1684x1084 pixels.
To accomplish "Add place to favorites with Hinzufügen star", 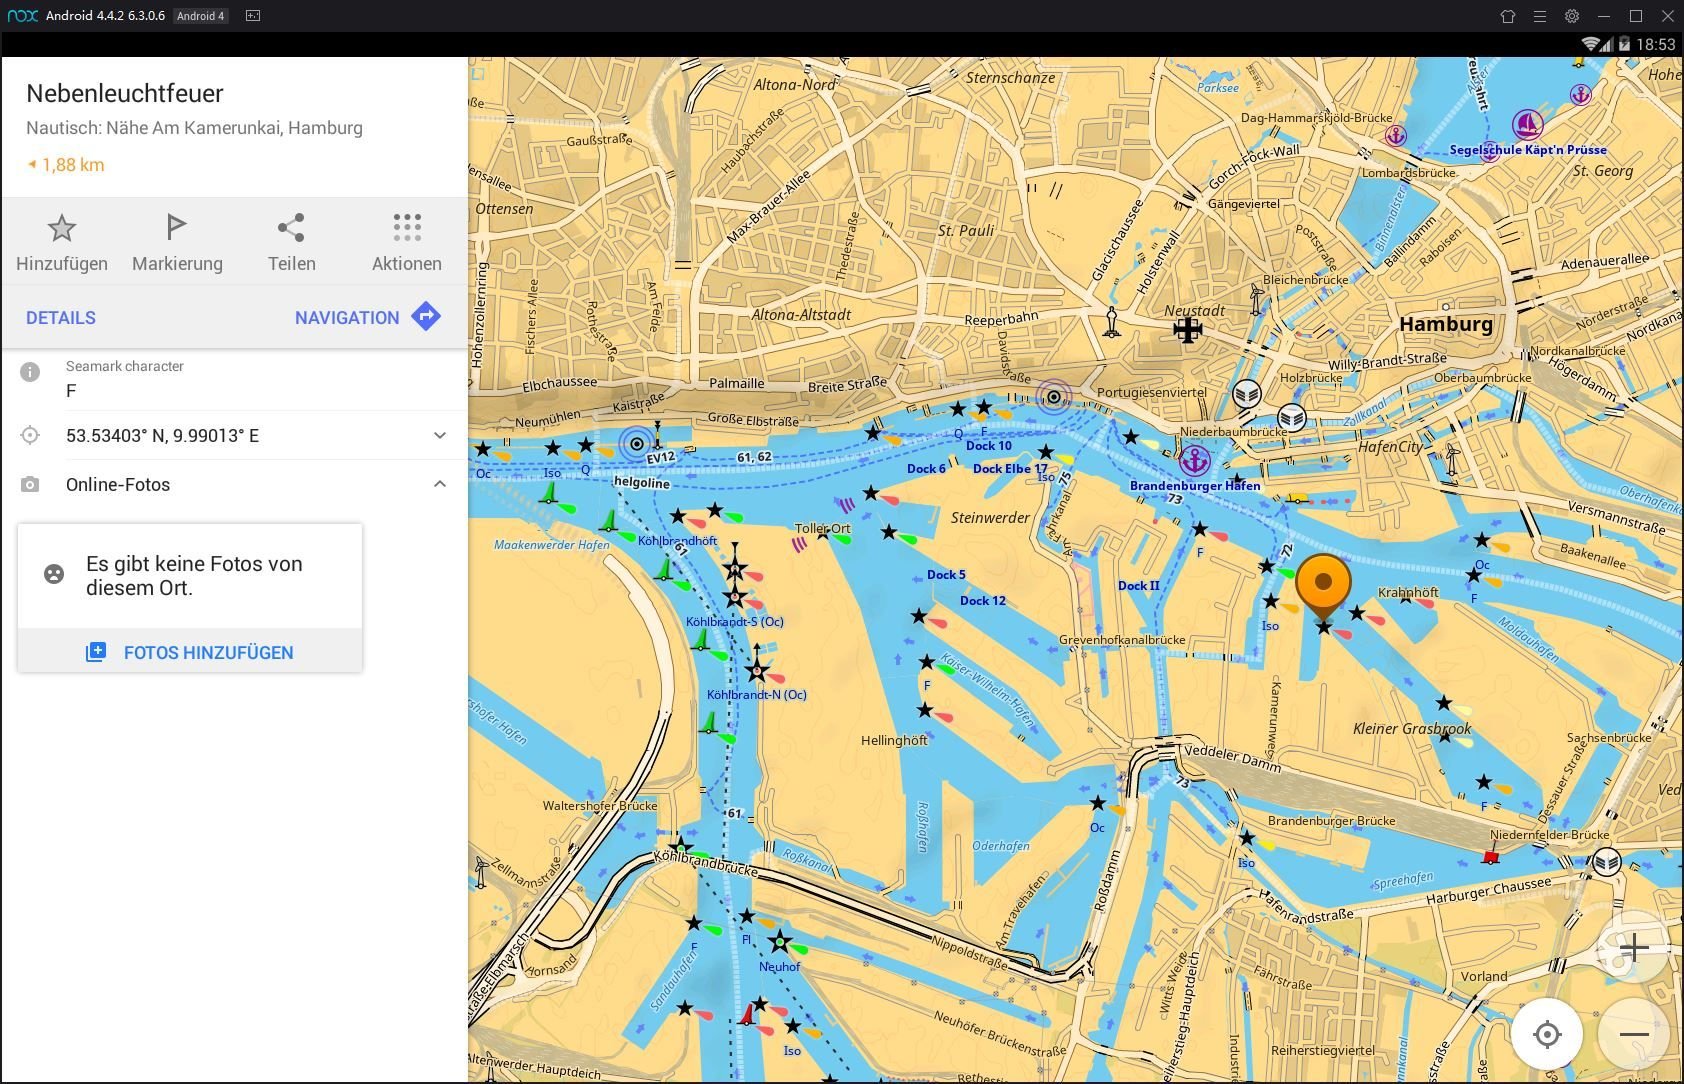I will pyautogui.click(x=62, y=229).
